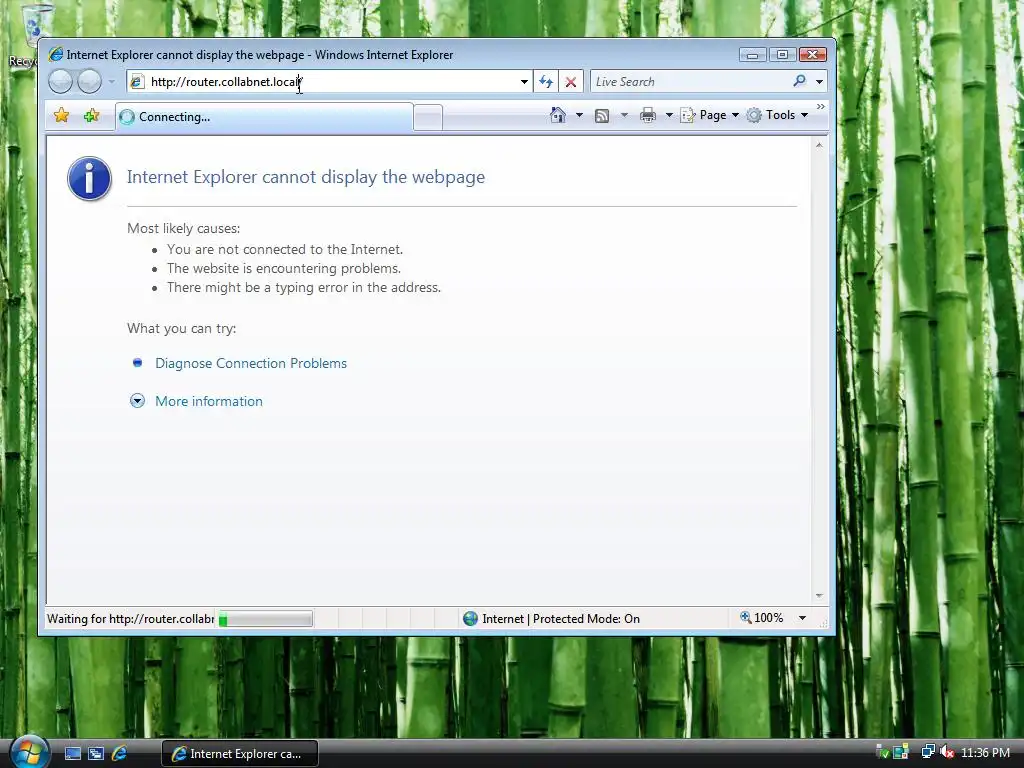Click Add to Favorites star-plus icon

[x=91, y=116]
